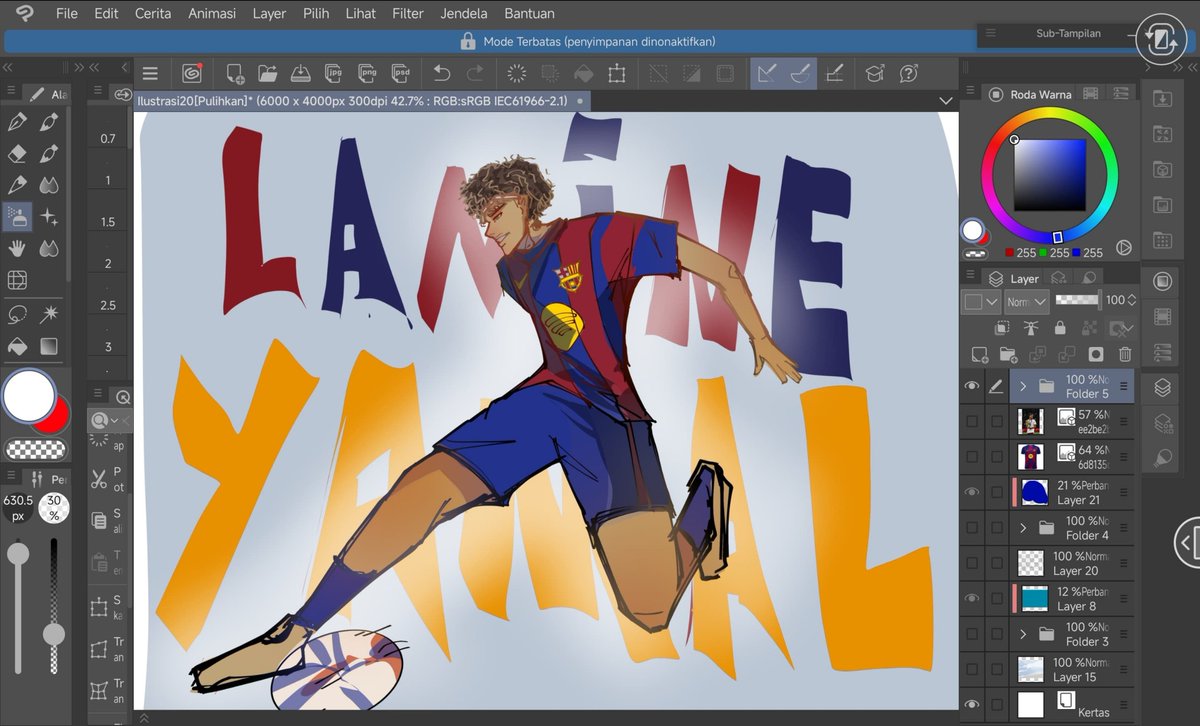This screenshot has width=1200, height=726.
Task: Open the Bantuan menu
Action: click(529, 14)
